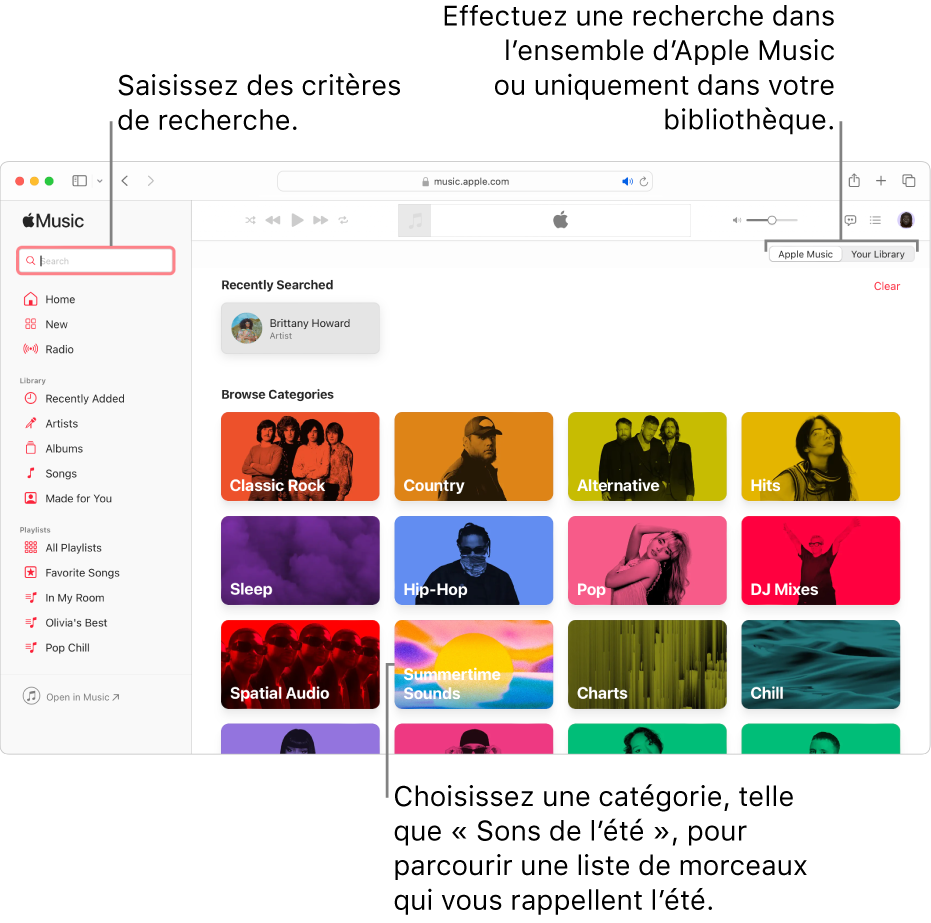Select the Apple Music search scope
The width and height of the screenshot is (931, 923).
click(805, 254)
